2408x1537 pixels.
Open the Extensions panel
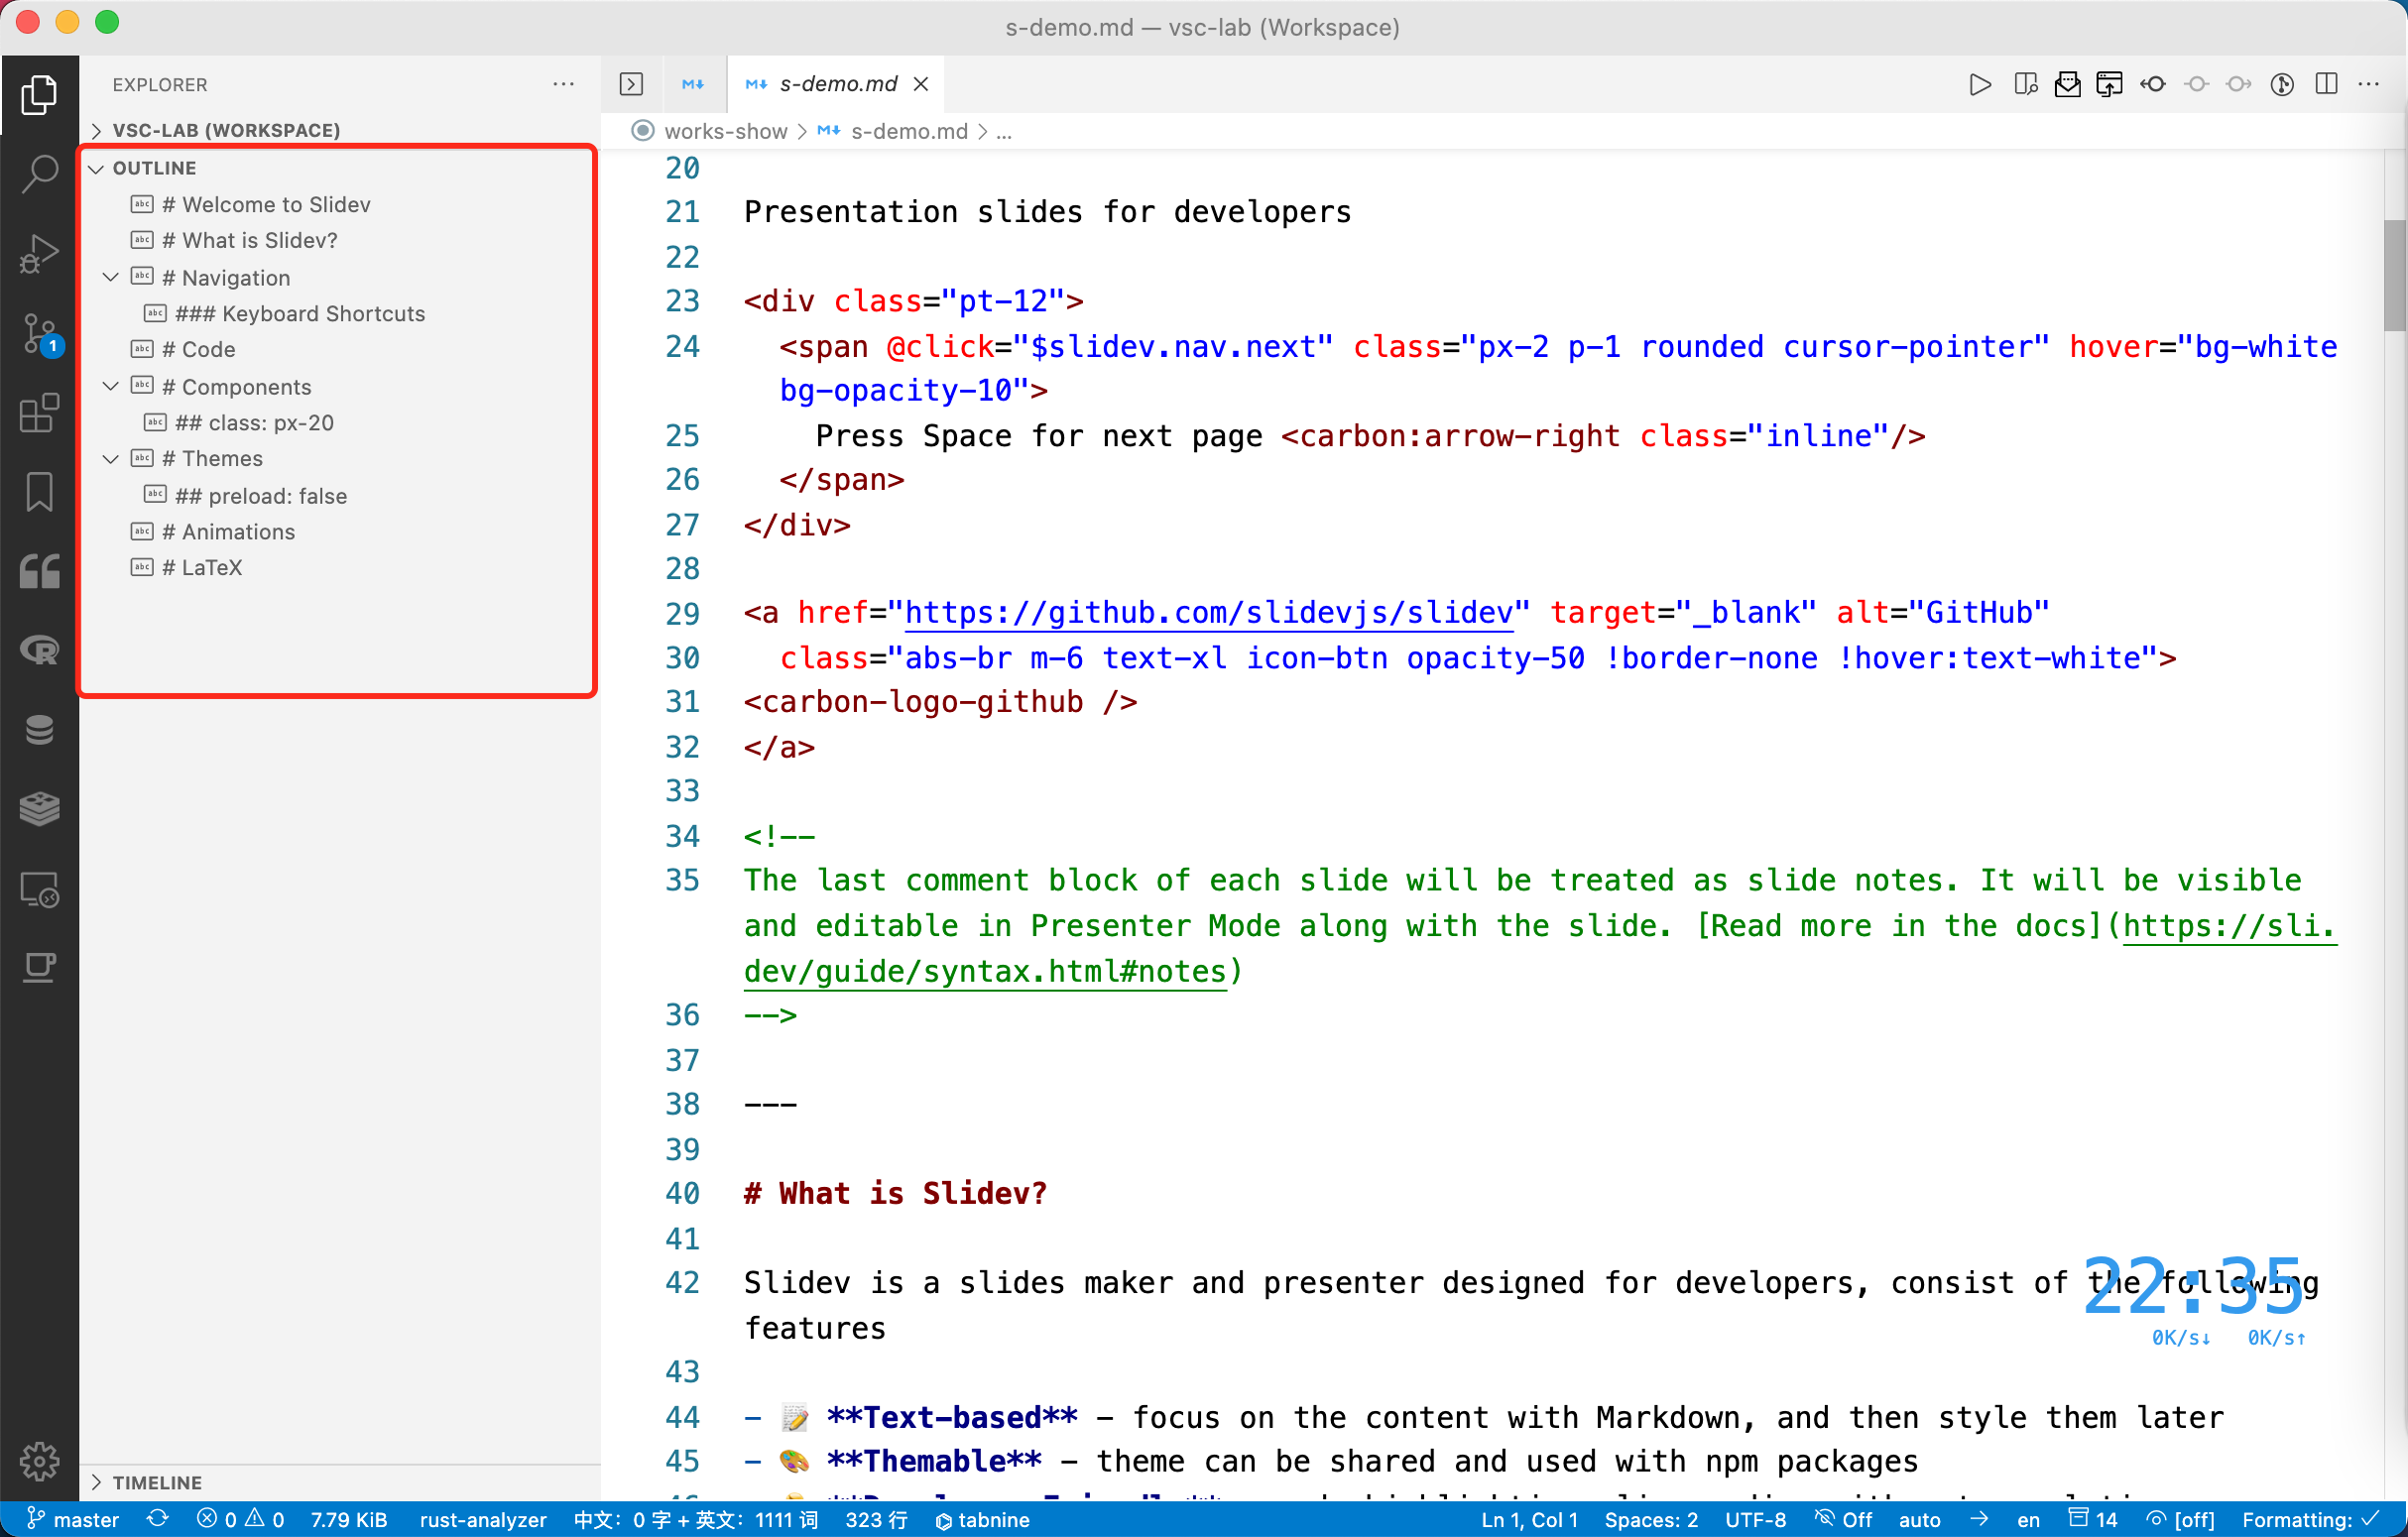39,413
